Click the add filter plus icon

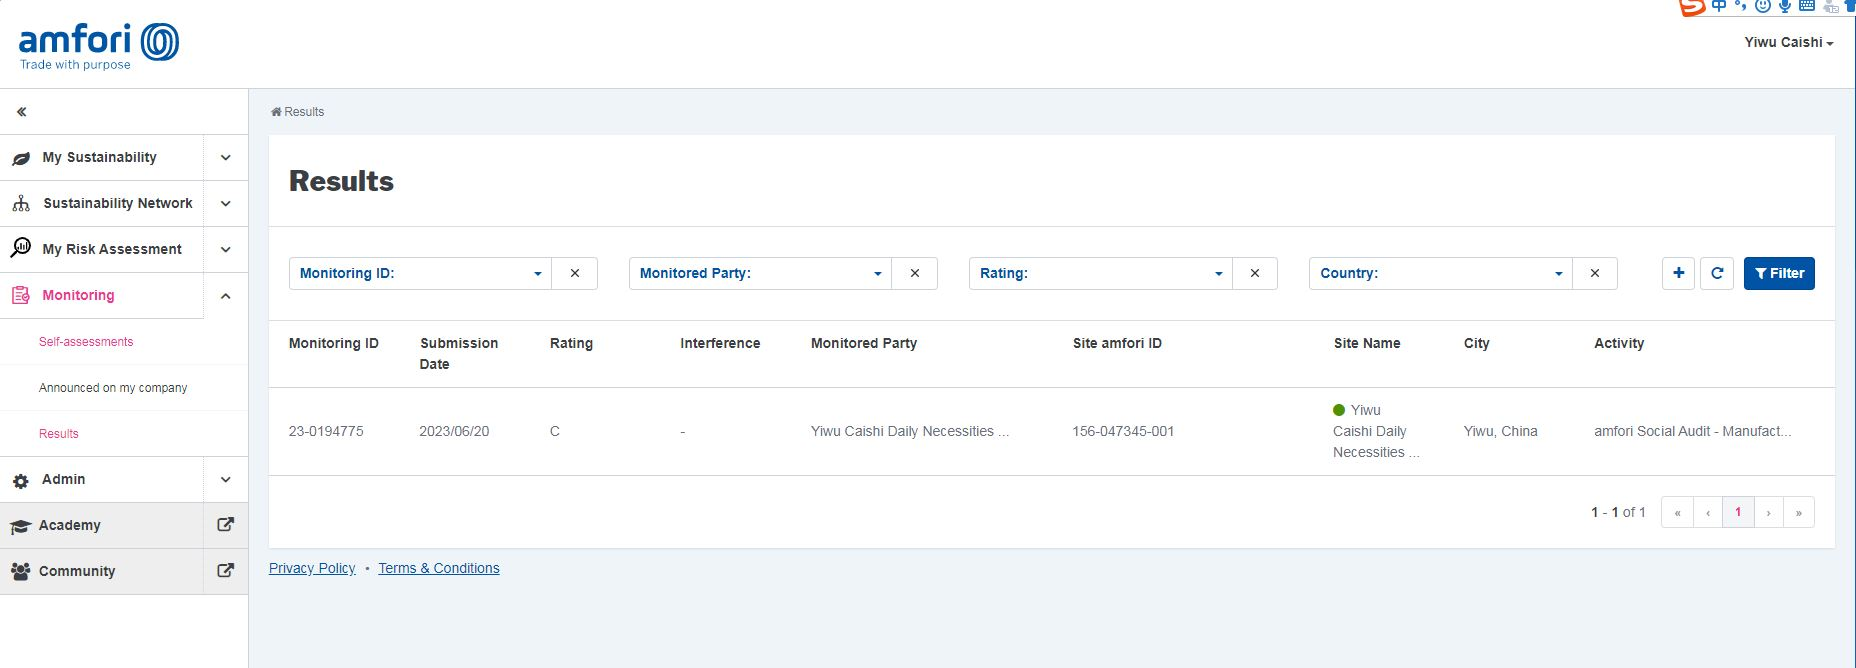pos(1678,273)
